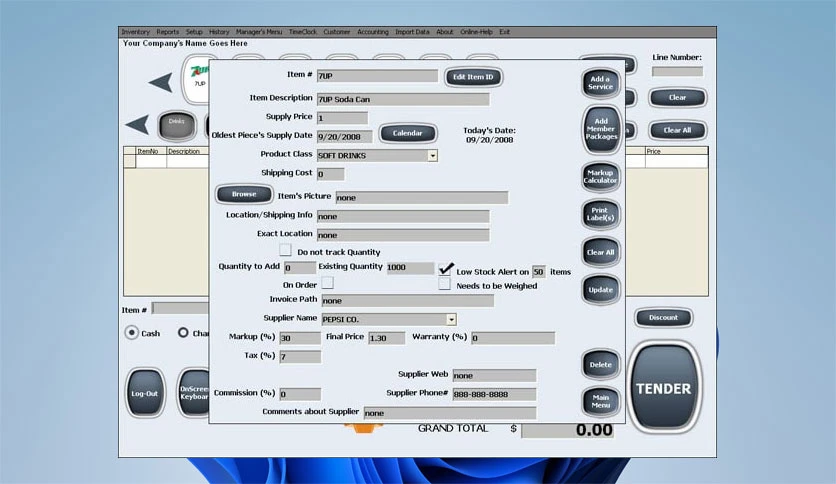Click the Discount button
This screenshot has height=484, width=836.
(663, 318)
